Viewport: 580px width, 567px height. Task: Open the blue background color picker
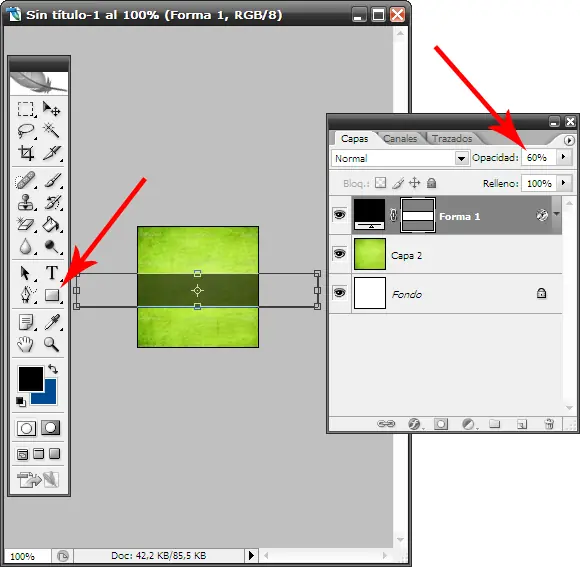50,396
